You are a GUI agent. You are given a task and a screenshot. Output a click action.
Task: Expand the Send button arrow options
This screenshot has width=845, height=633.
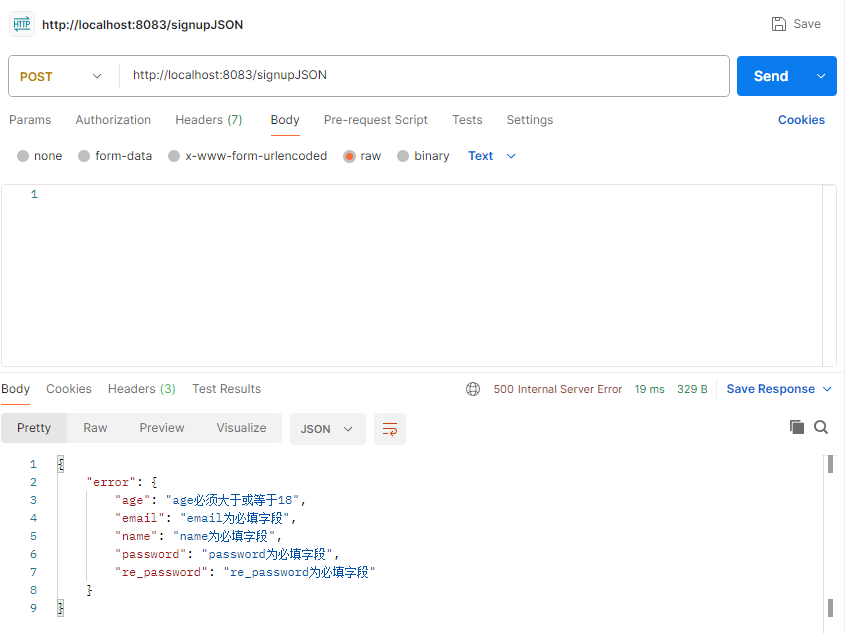click(x=821, y=76)
